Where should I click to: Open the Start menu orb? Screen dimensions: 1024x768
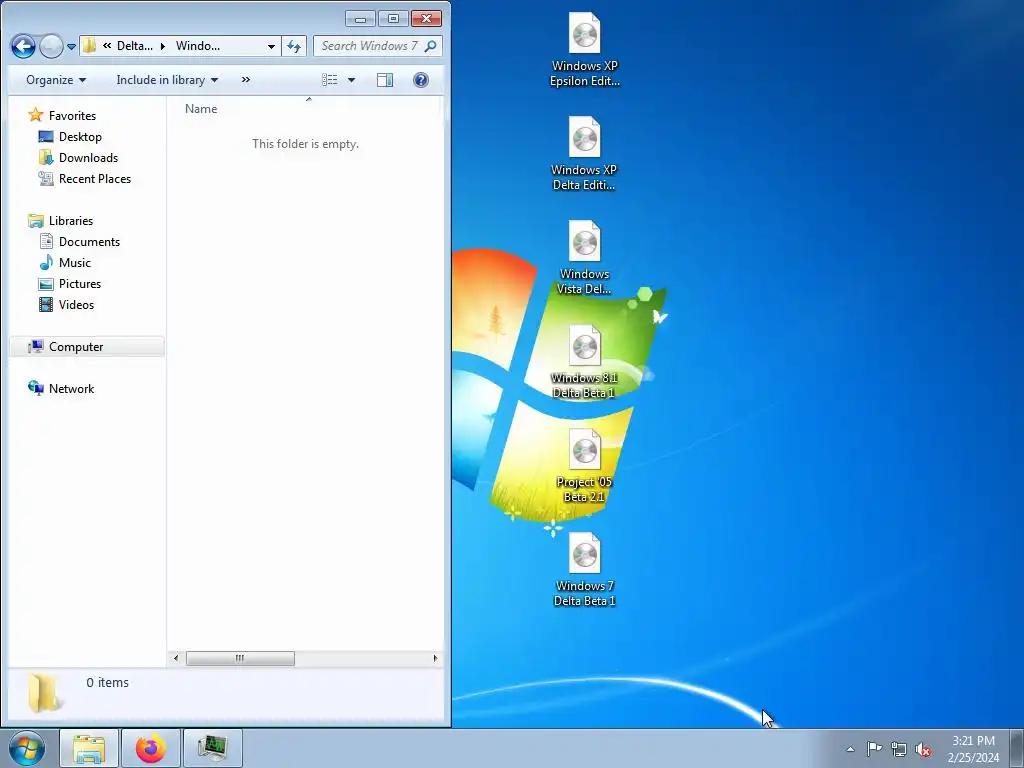click(x=27, y=748)
